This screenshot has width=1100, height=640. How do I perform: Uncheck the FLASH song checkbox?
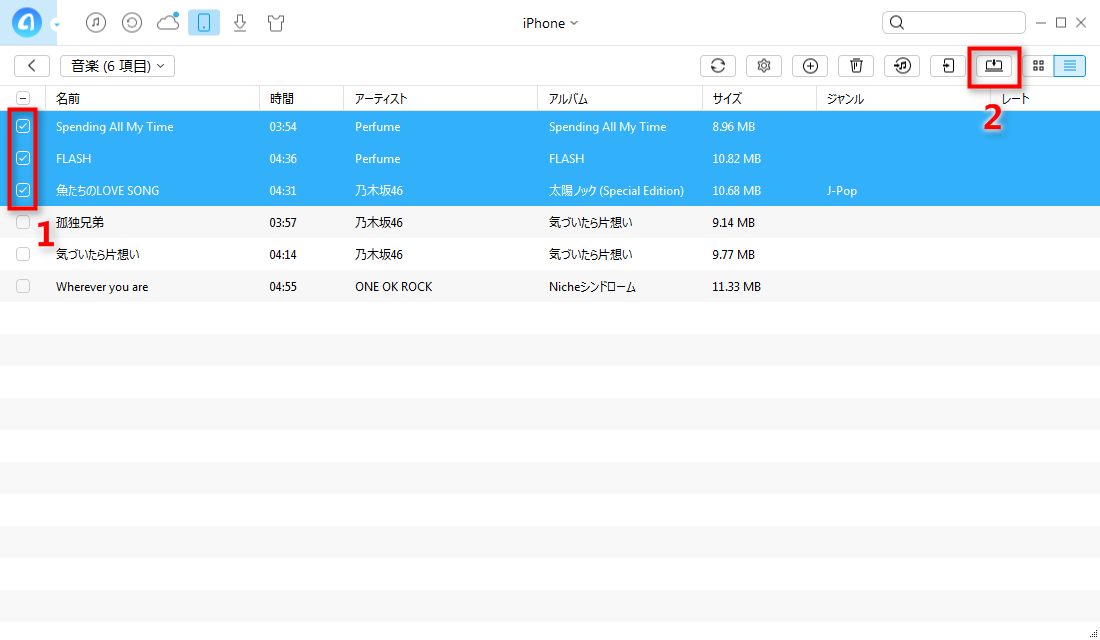23,158
